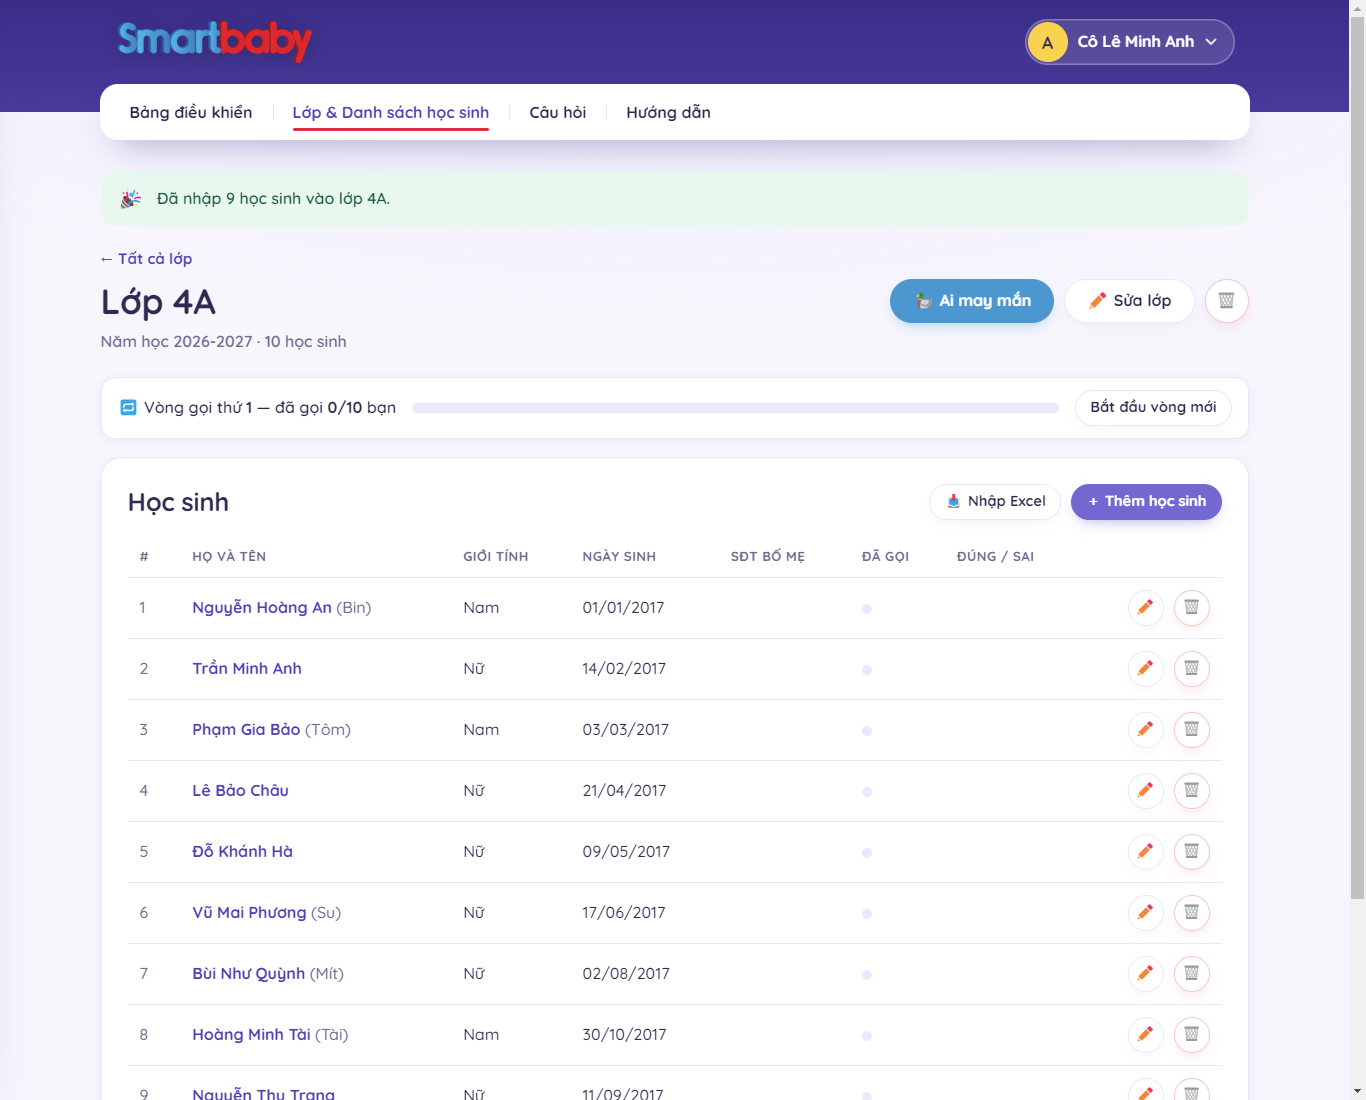This screenshot has height=1100, width=1366.
Task: Open Nhập Excel import button
Action: tap(995, 502)
